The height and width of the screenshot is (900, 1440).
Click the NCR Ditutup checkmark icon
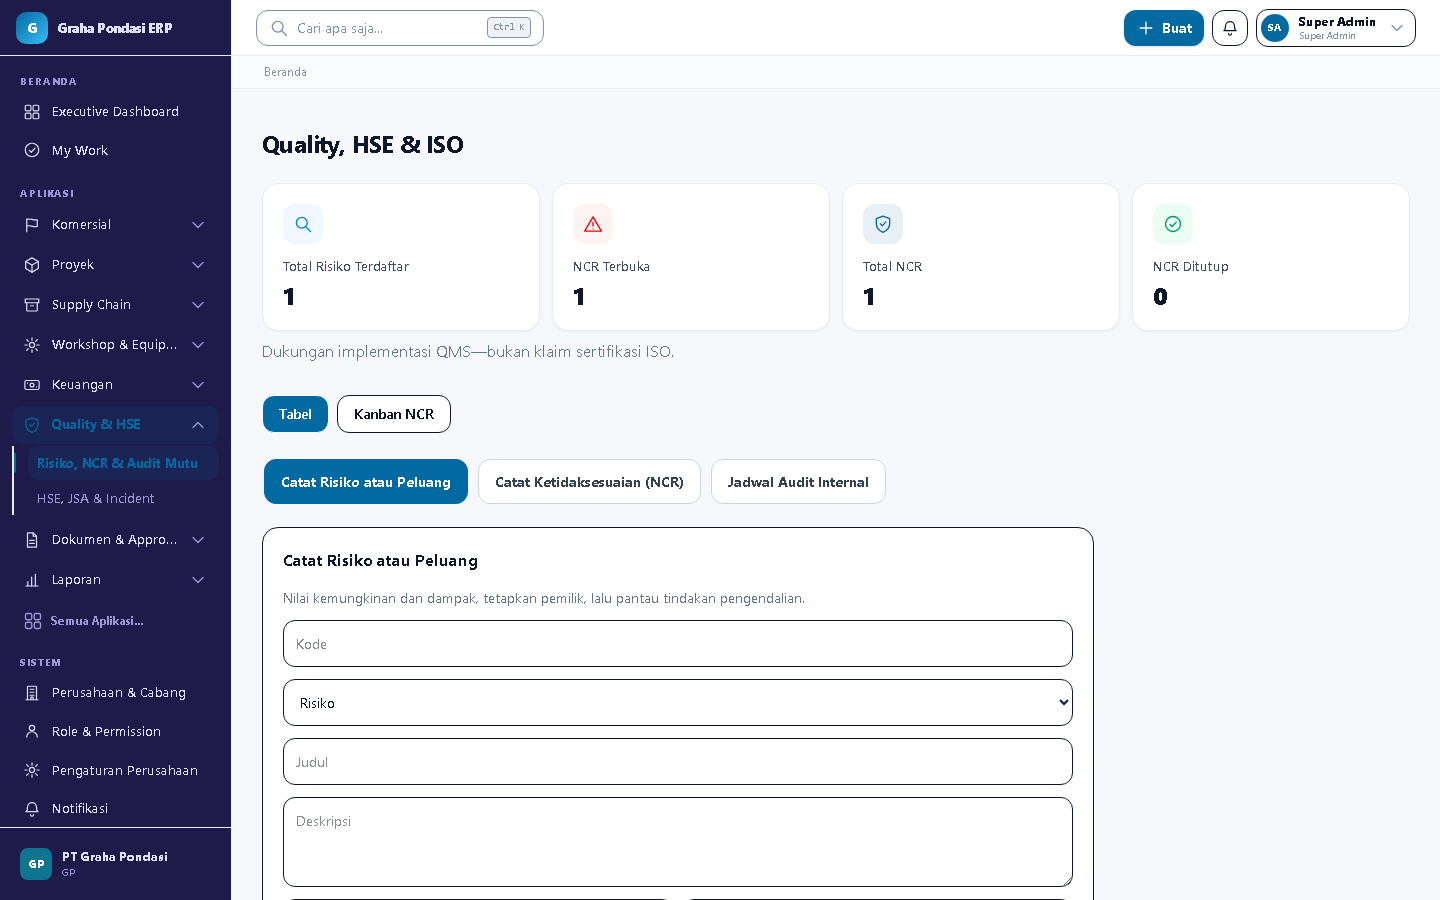[1173, 224]
